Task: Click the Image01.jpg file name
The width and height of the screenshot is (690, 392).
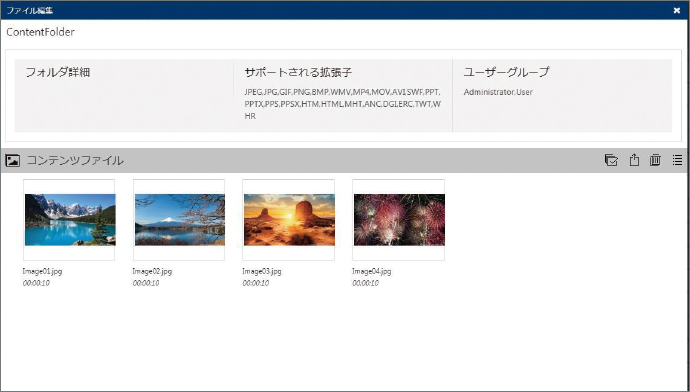Action: (43, 271)
